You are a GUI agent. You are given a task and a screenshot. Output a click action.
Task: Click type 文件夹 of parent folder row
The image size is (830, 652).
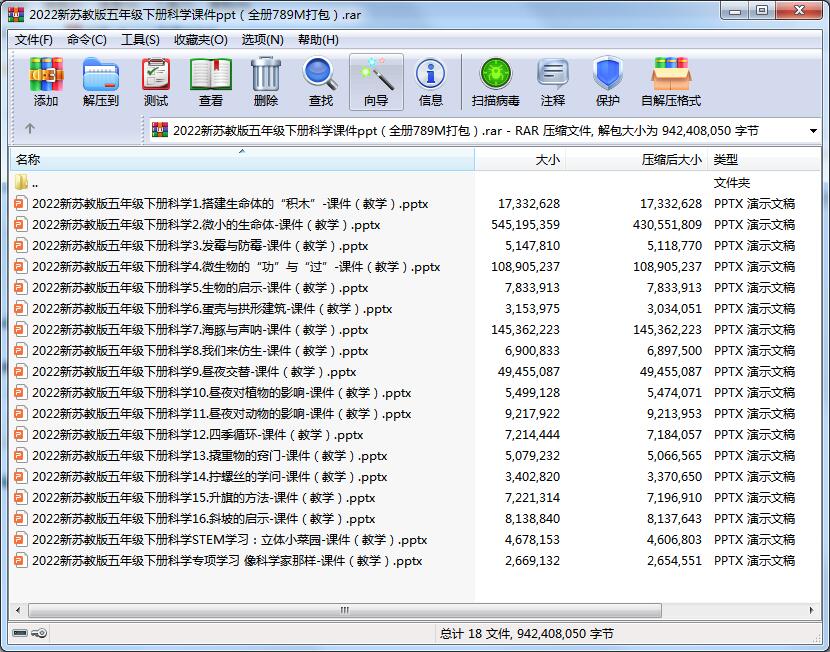point(732,183)
